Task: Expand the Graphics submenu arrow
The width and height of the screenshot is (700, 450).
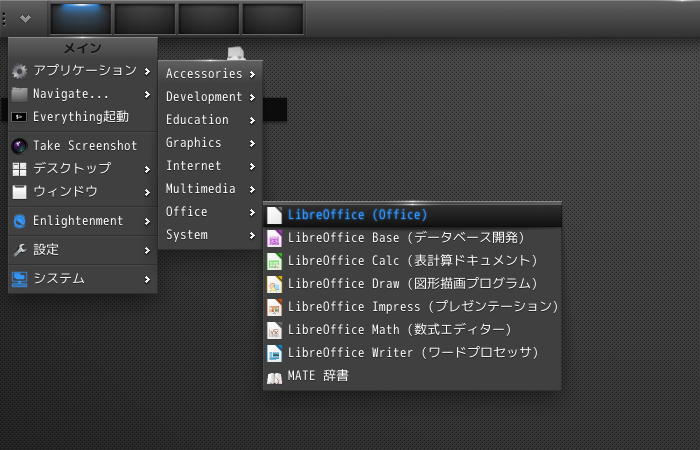Action: point(252,143)
